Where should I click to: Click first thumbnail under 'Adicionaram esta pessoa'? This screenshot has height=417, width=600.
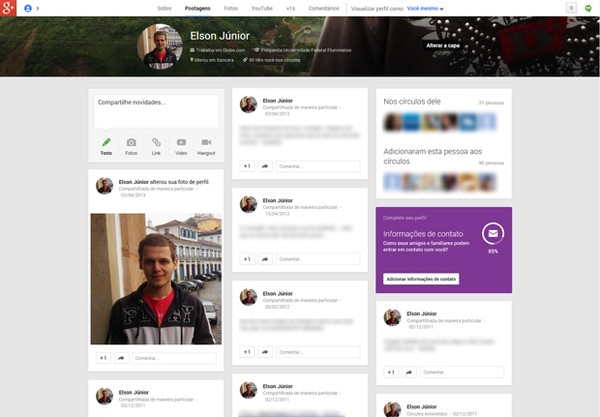pyautogui.click(x=392, y=182)
